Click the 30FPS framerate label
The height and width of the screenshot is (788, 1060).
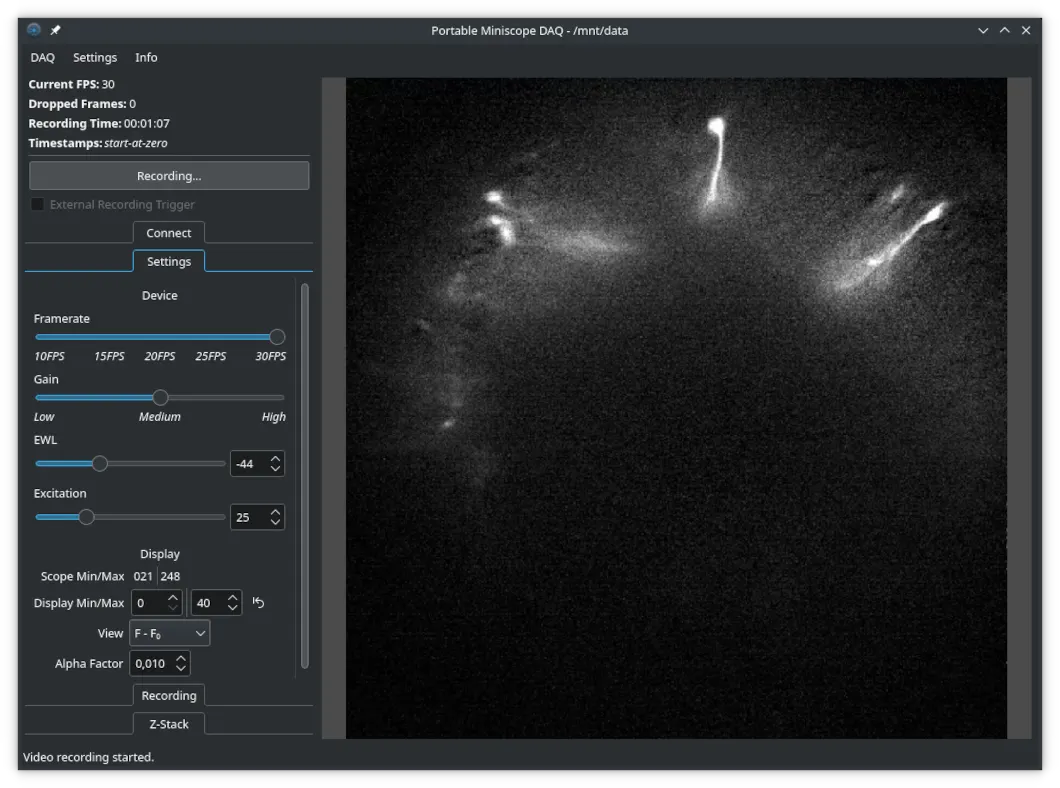coord(270,356)
